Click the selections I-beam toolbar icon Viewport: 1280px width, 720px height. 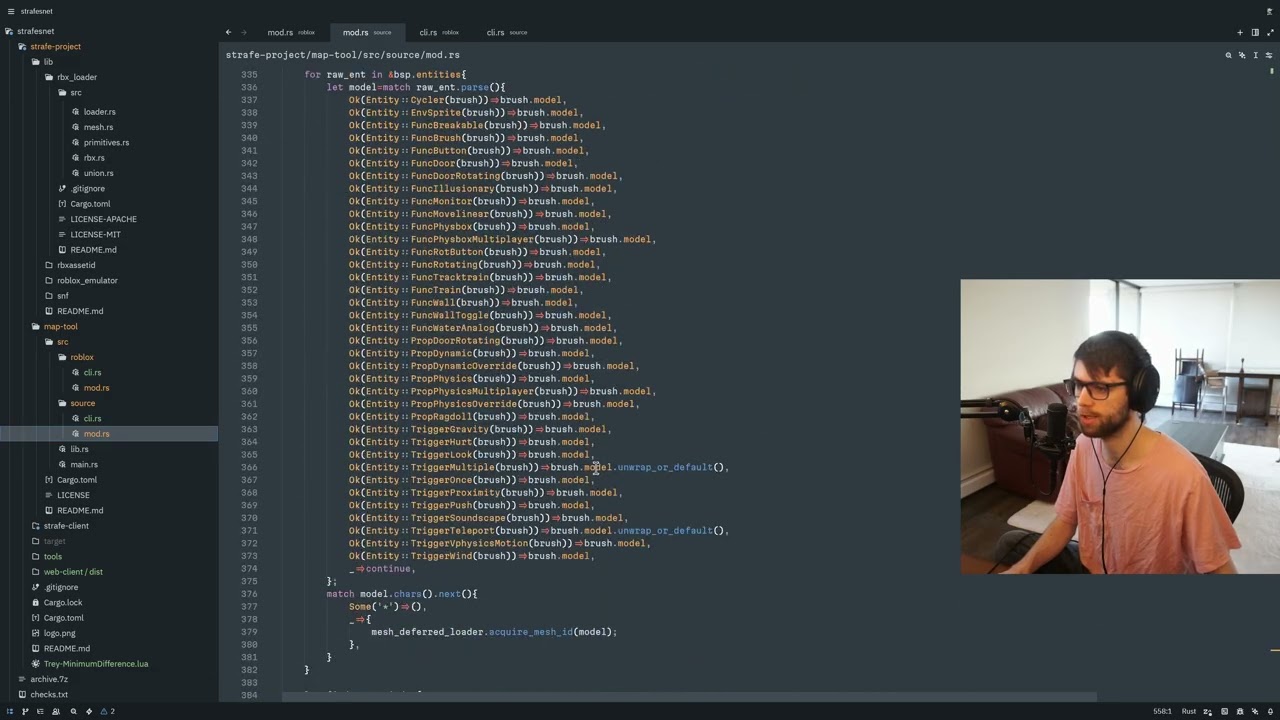click(x=1256, y=55)
